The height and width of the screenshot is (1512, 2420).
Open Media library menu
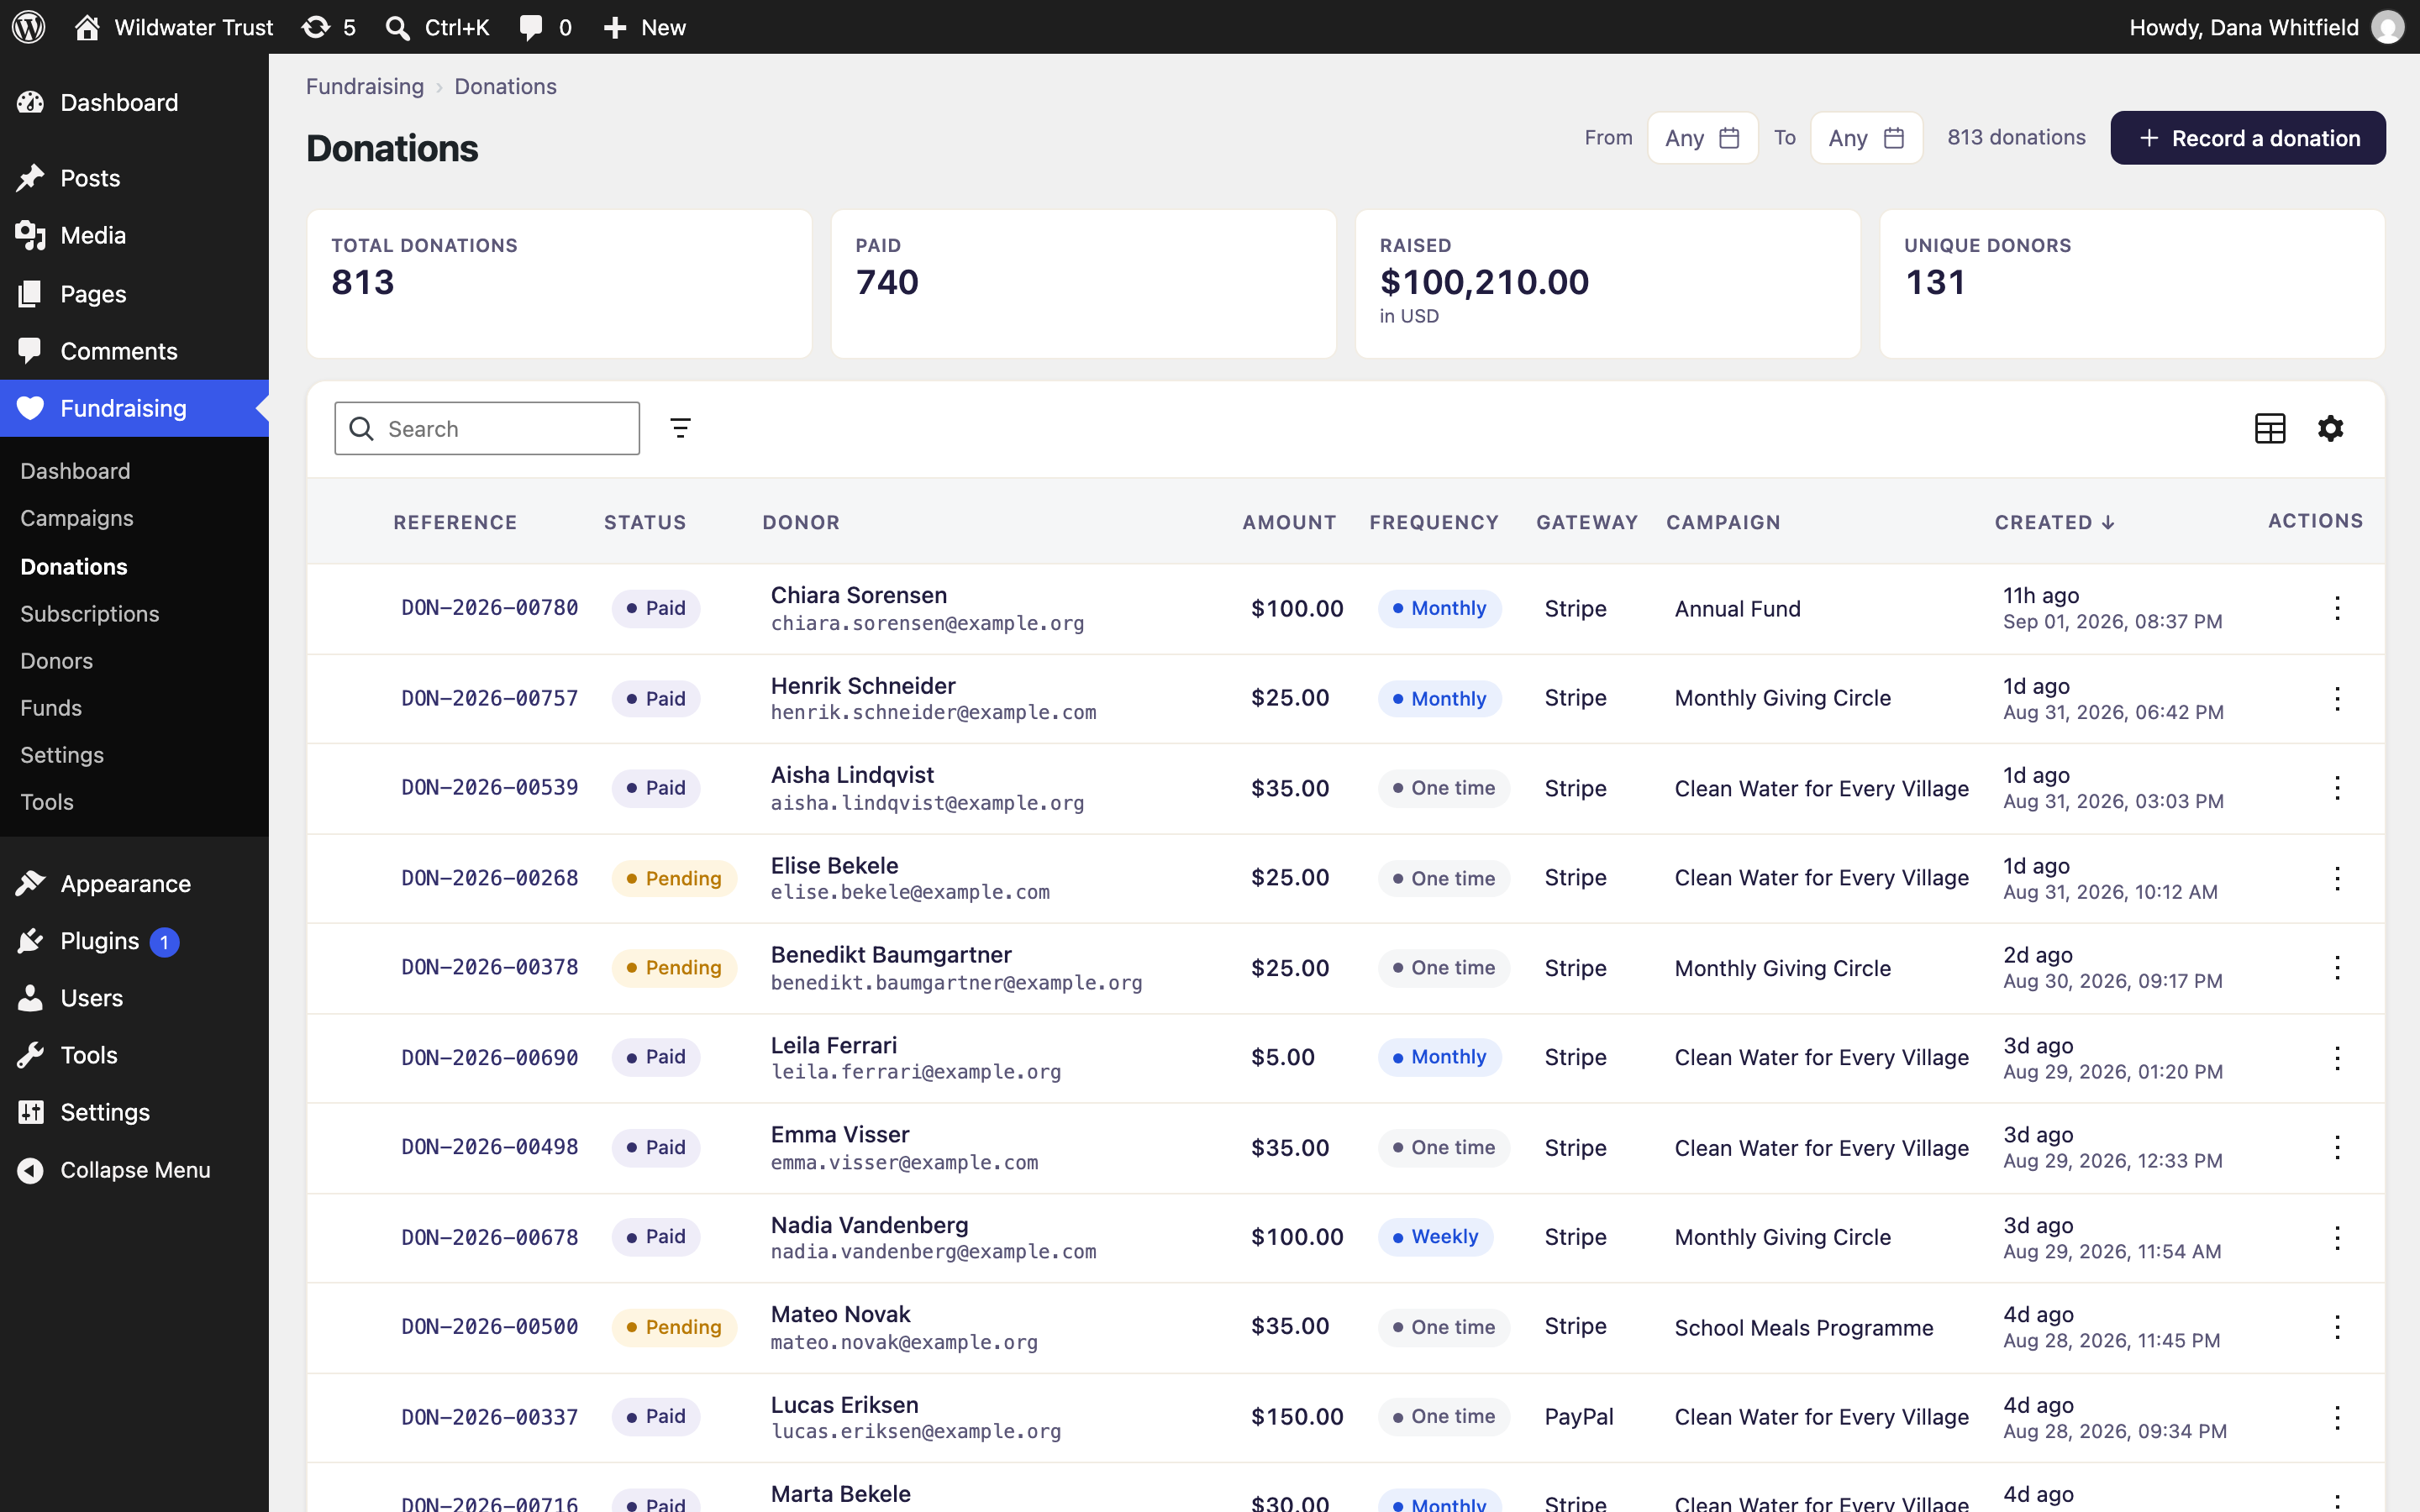(x=134, y=235)
